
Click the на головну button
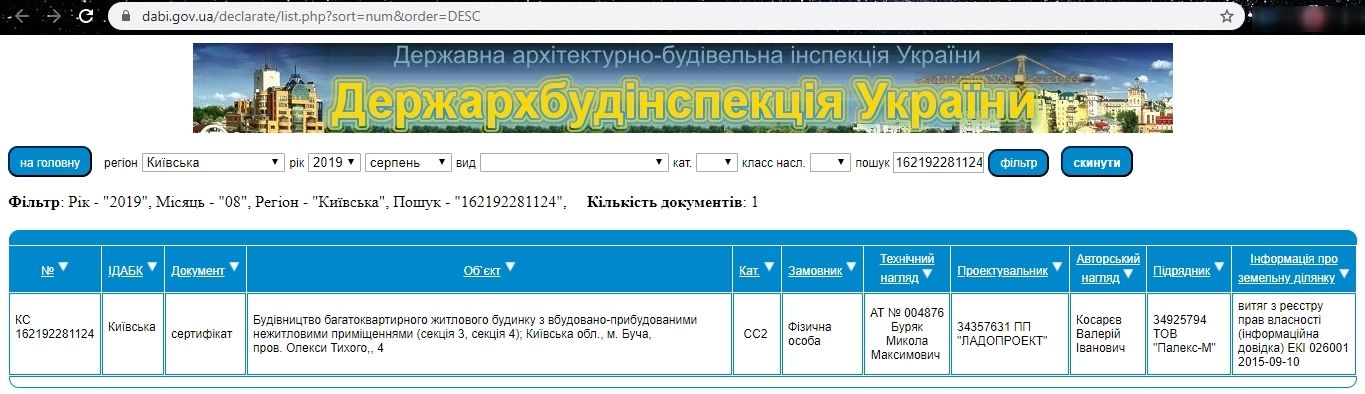[x=50, y=162]
